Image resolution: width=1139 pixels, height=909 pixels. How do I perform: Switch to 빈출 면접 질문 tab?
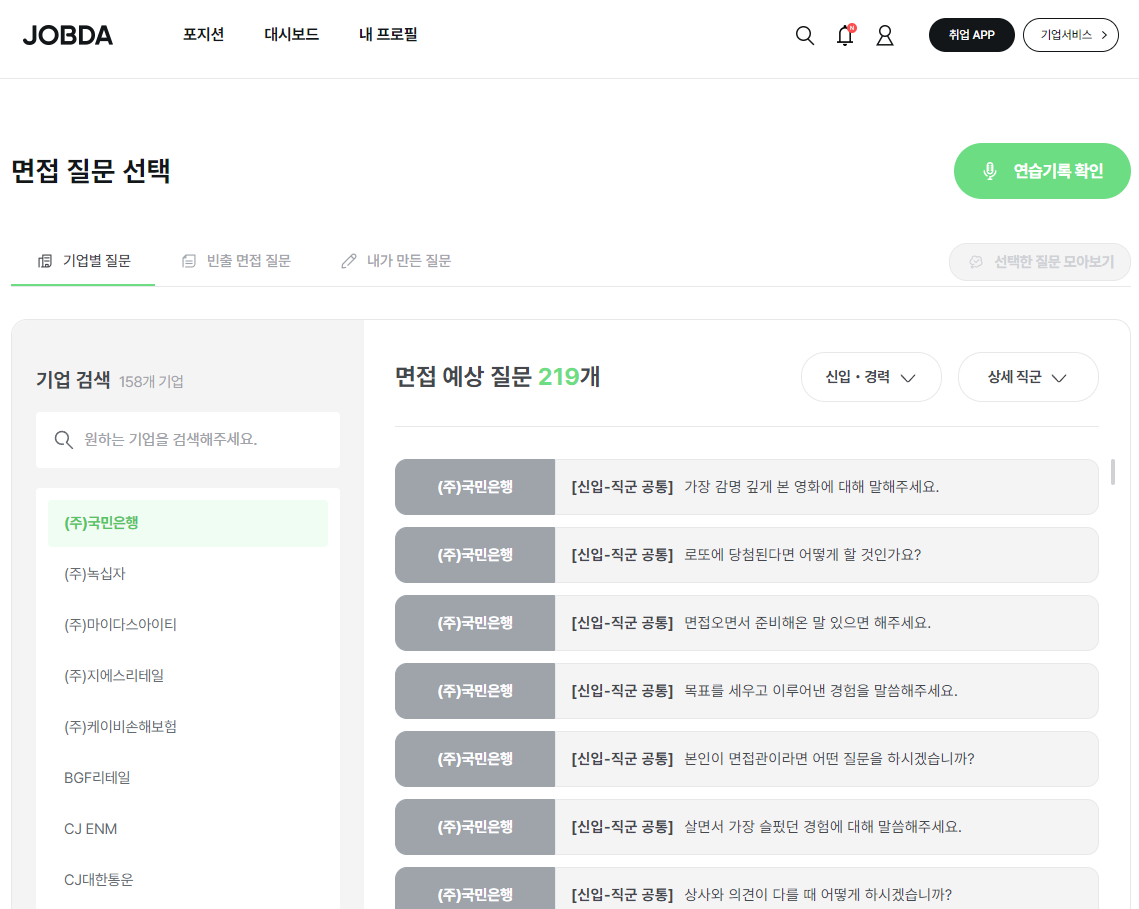tap(235, 261)
